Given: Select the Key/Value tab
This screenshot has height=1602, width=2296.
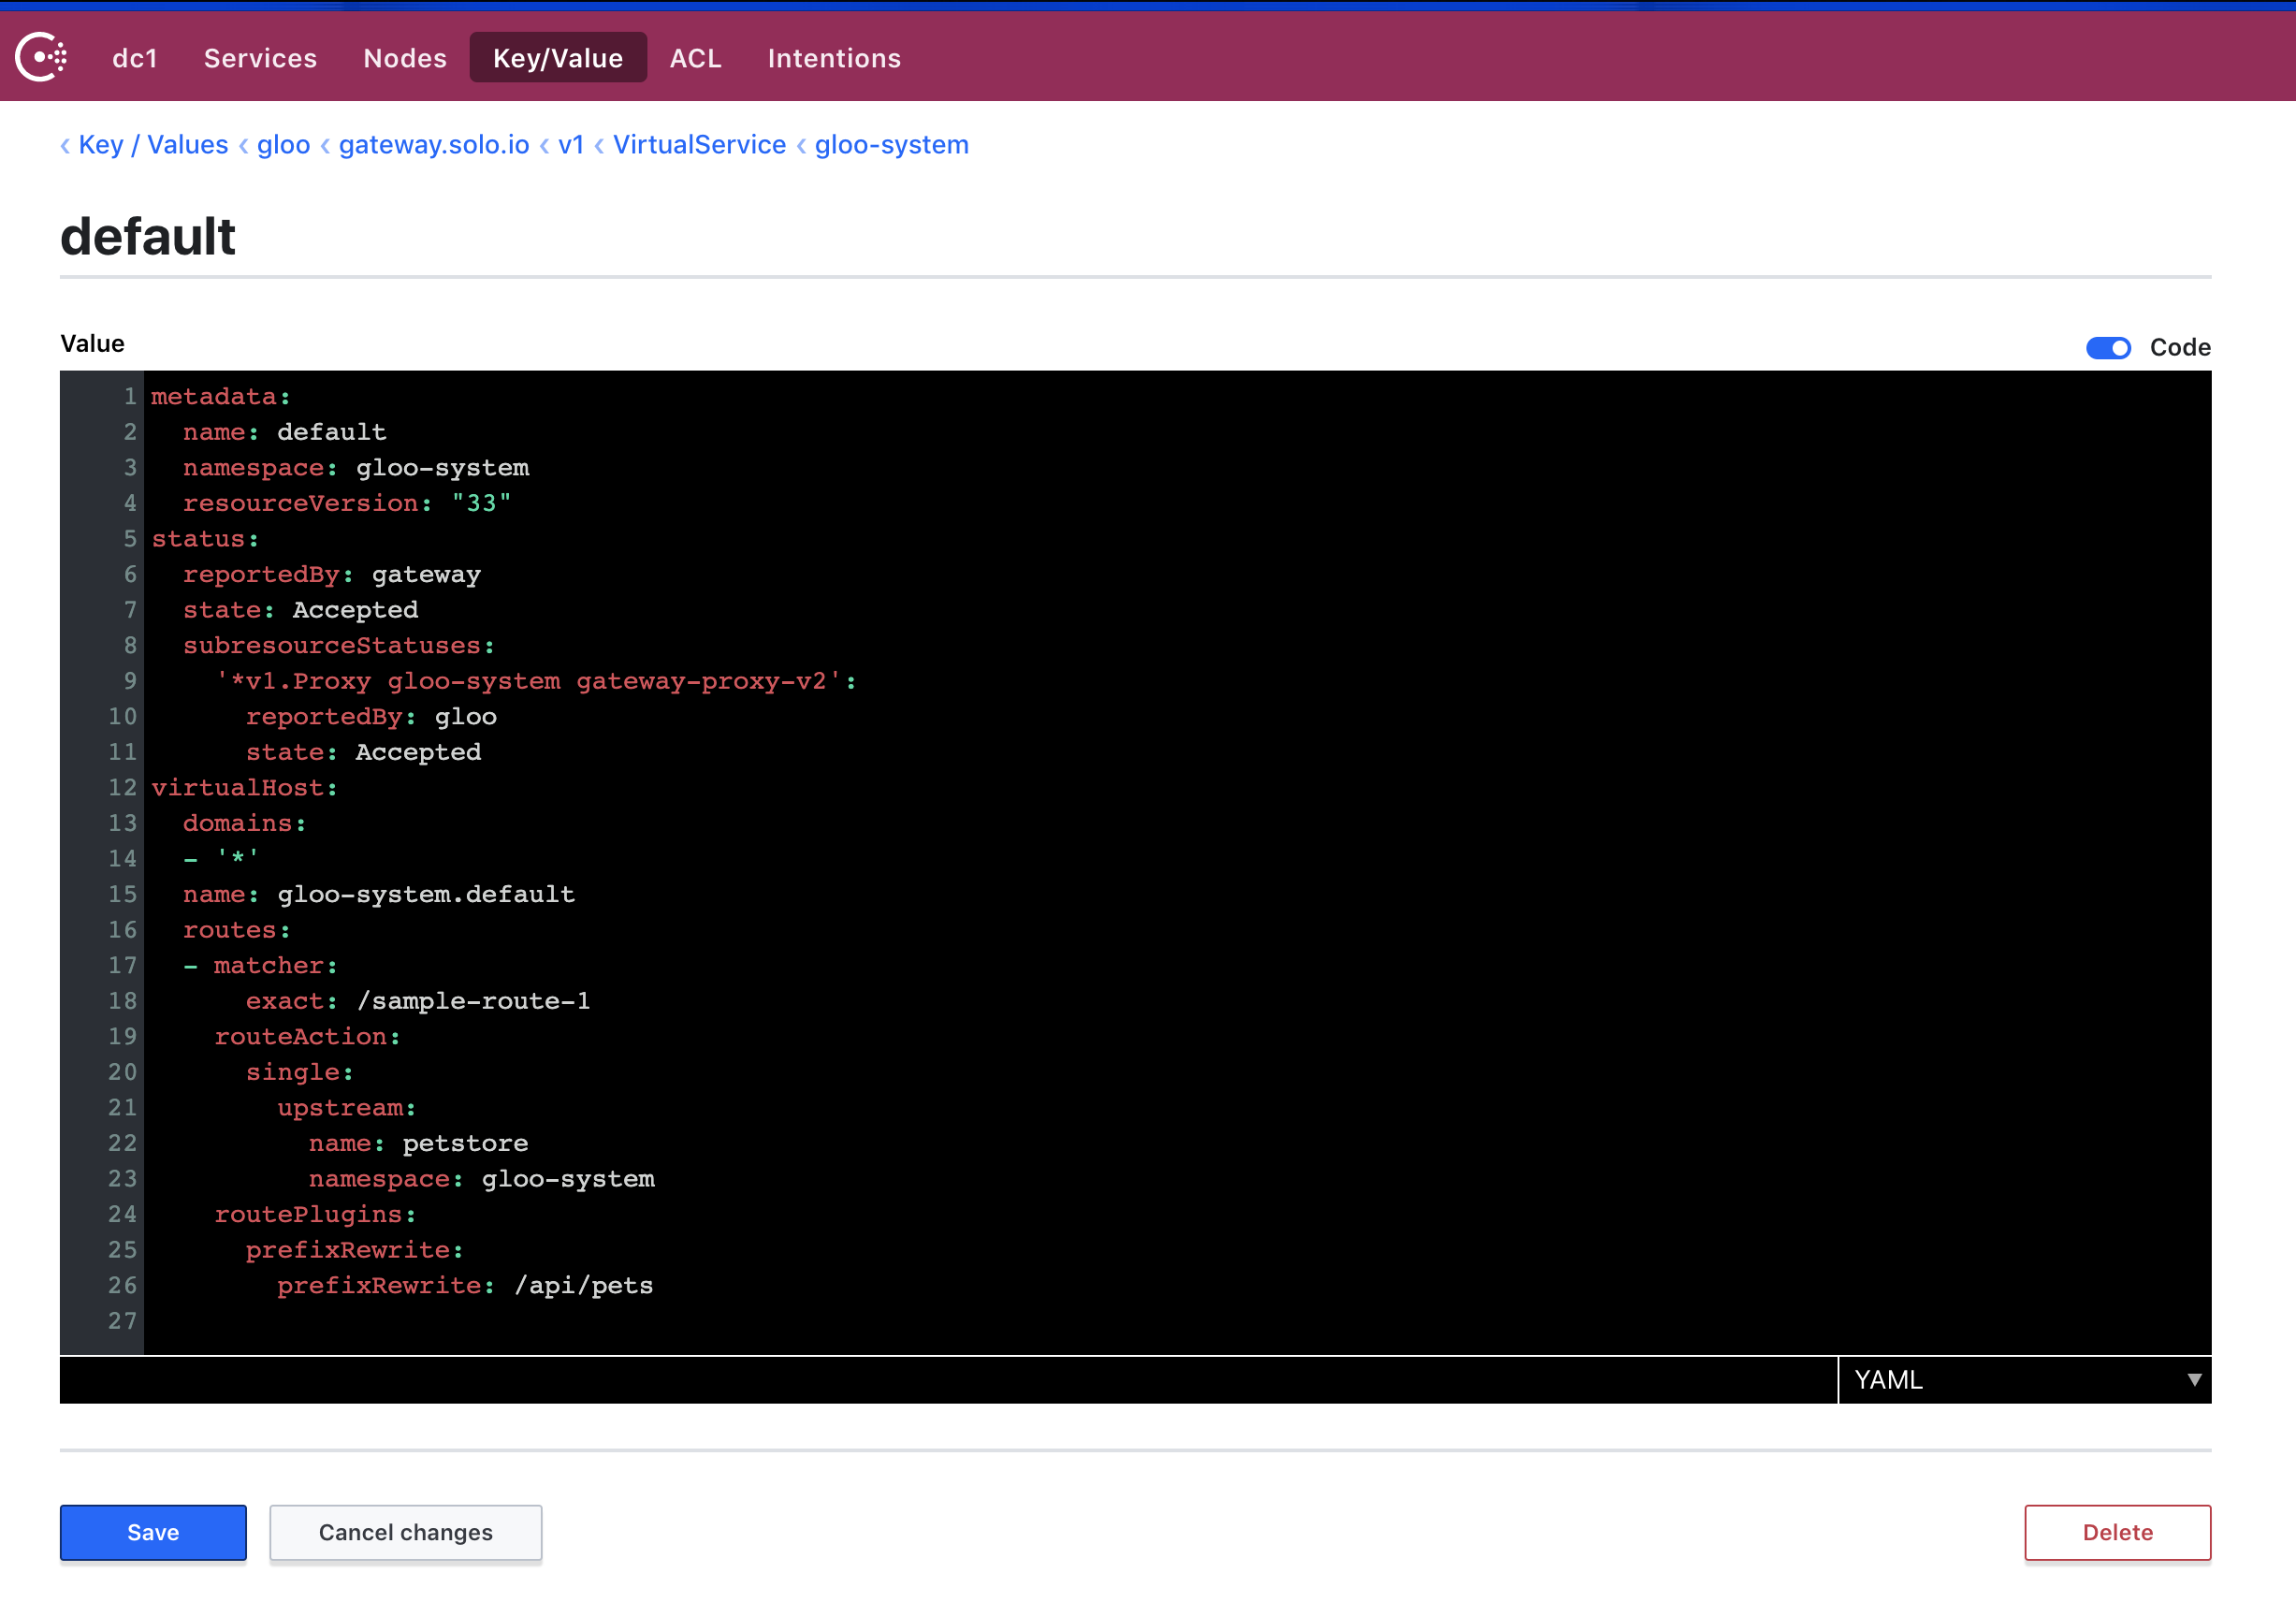Looking at the screenshot, I should click(x=558, y=58).
